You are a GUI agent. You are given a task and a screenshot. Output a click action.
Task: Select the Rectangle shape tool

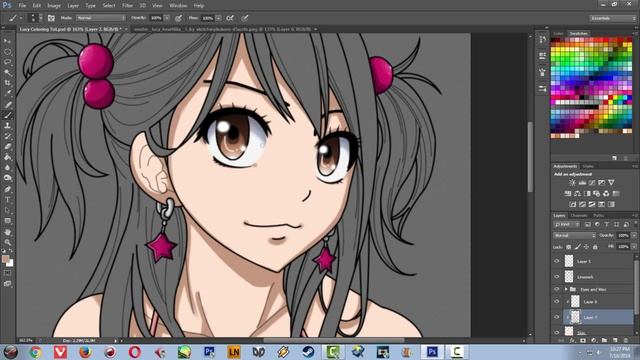(7, 221)
